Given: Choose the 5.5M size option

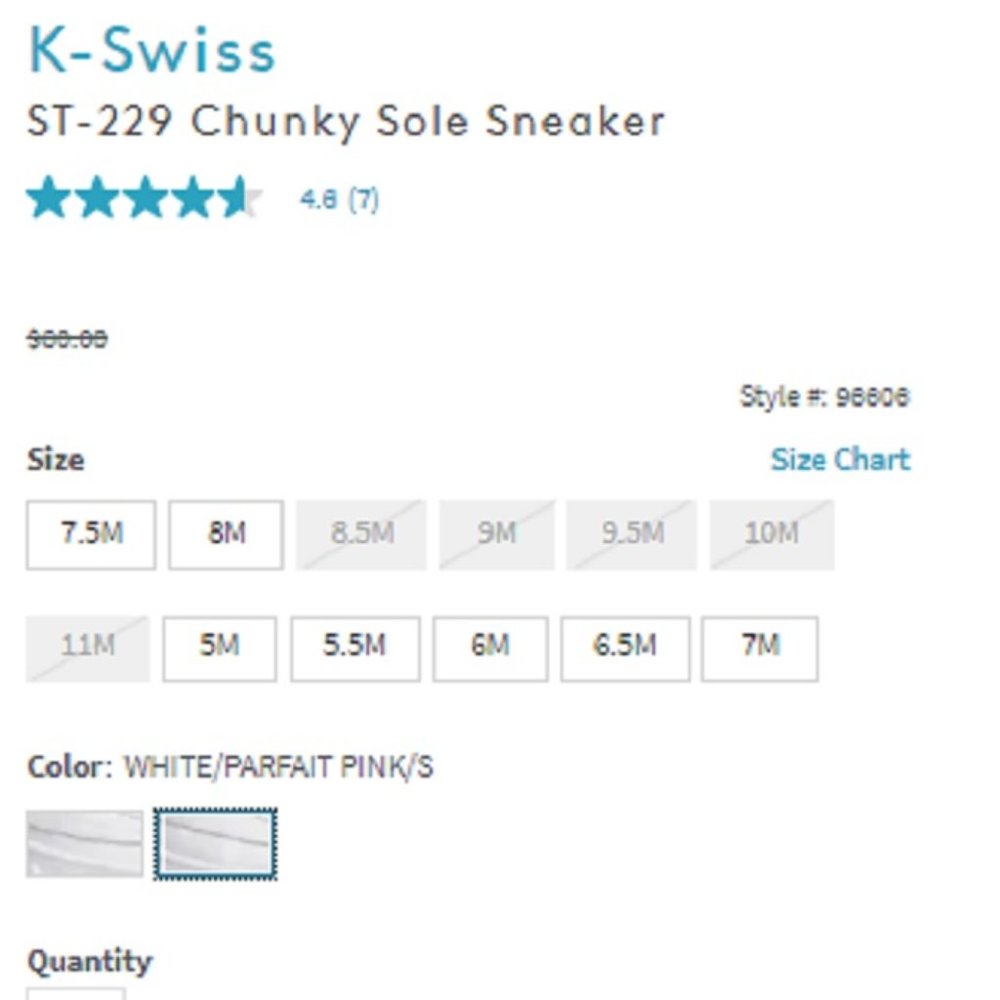Looking at the screenshot, I should 354,648.
